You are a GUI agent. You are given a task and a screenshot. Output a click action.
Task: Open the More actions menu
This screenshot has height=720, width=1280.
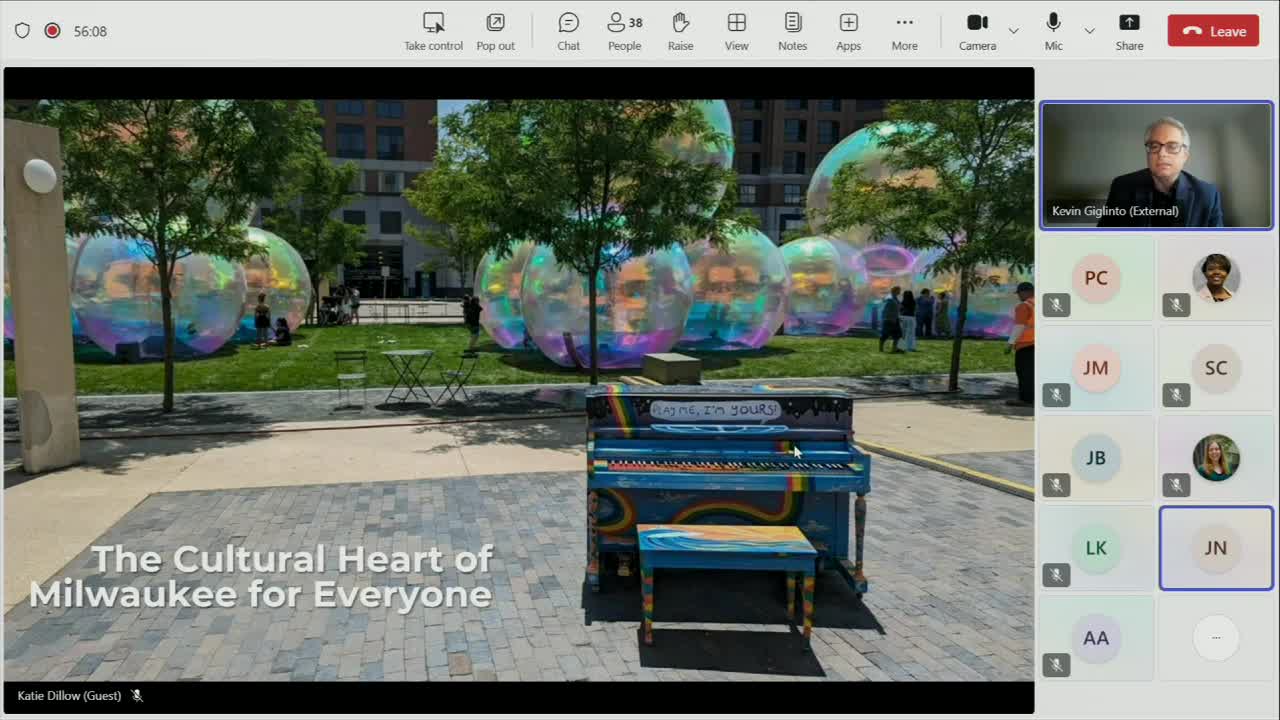pos(905,31)
